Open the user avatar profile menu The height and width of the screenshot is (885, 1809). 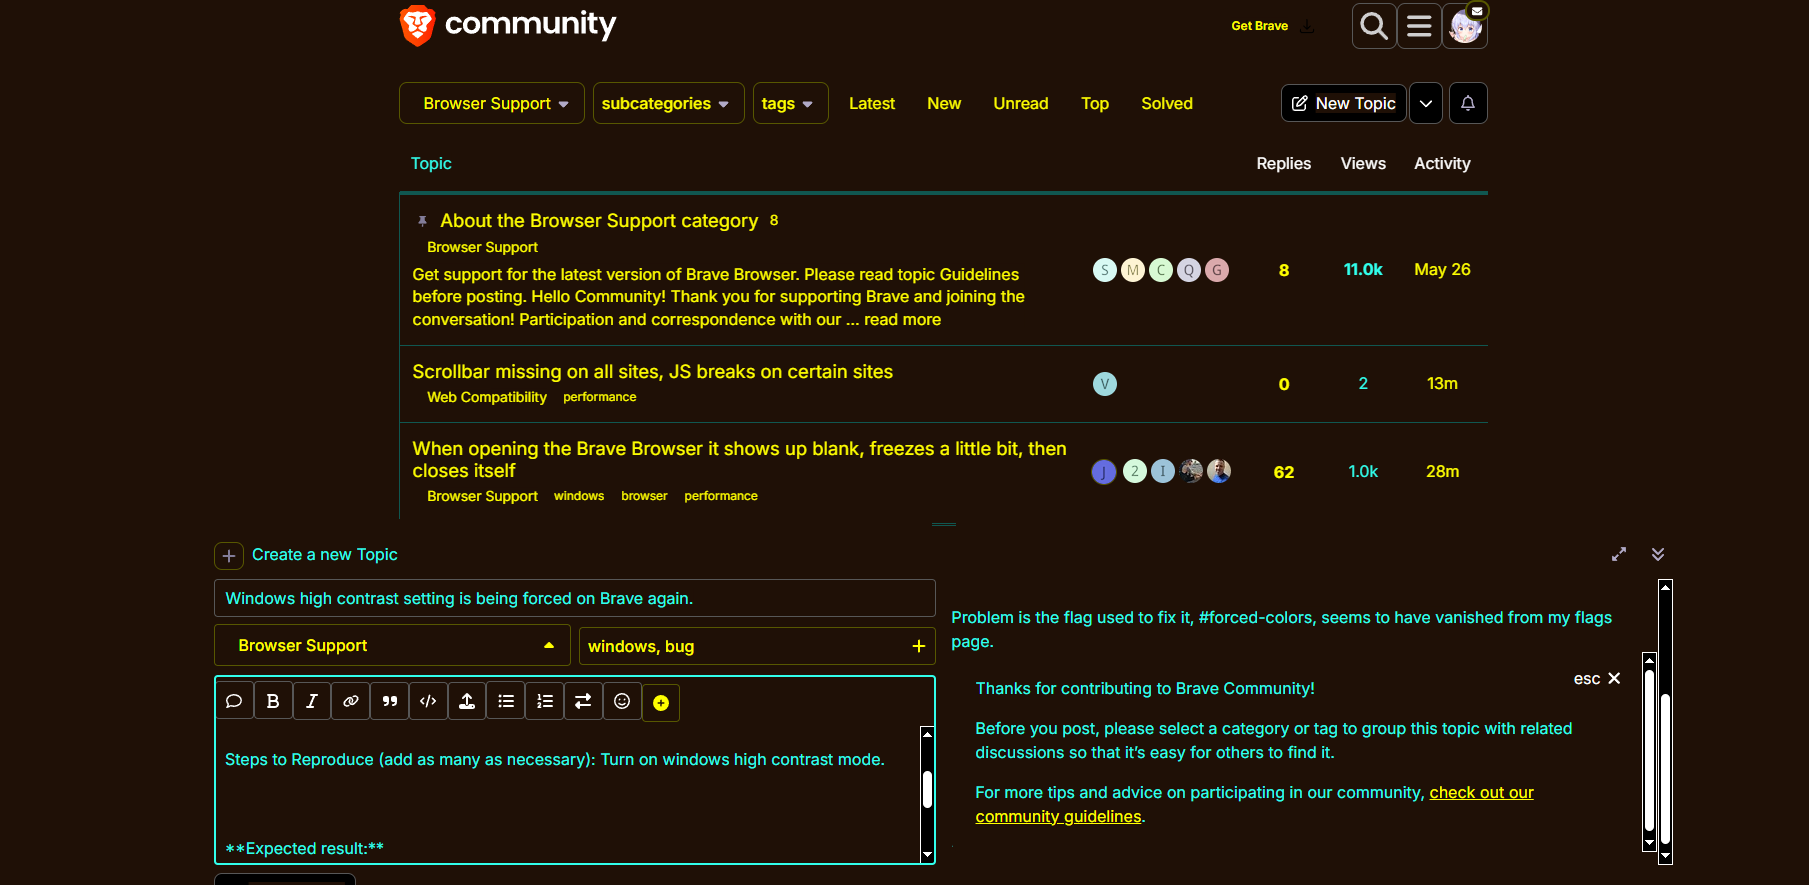coord(1465,26)
